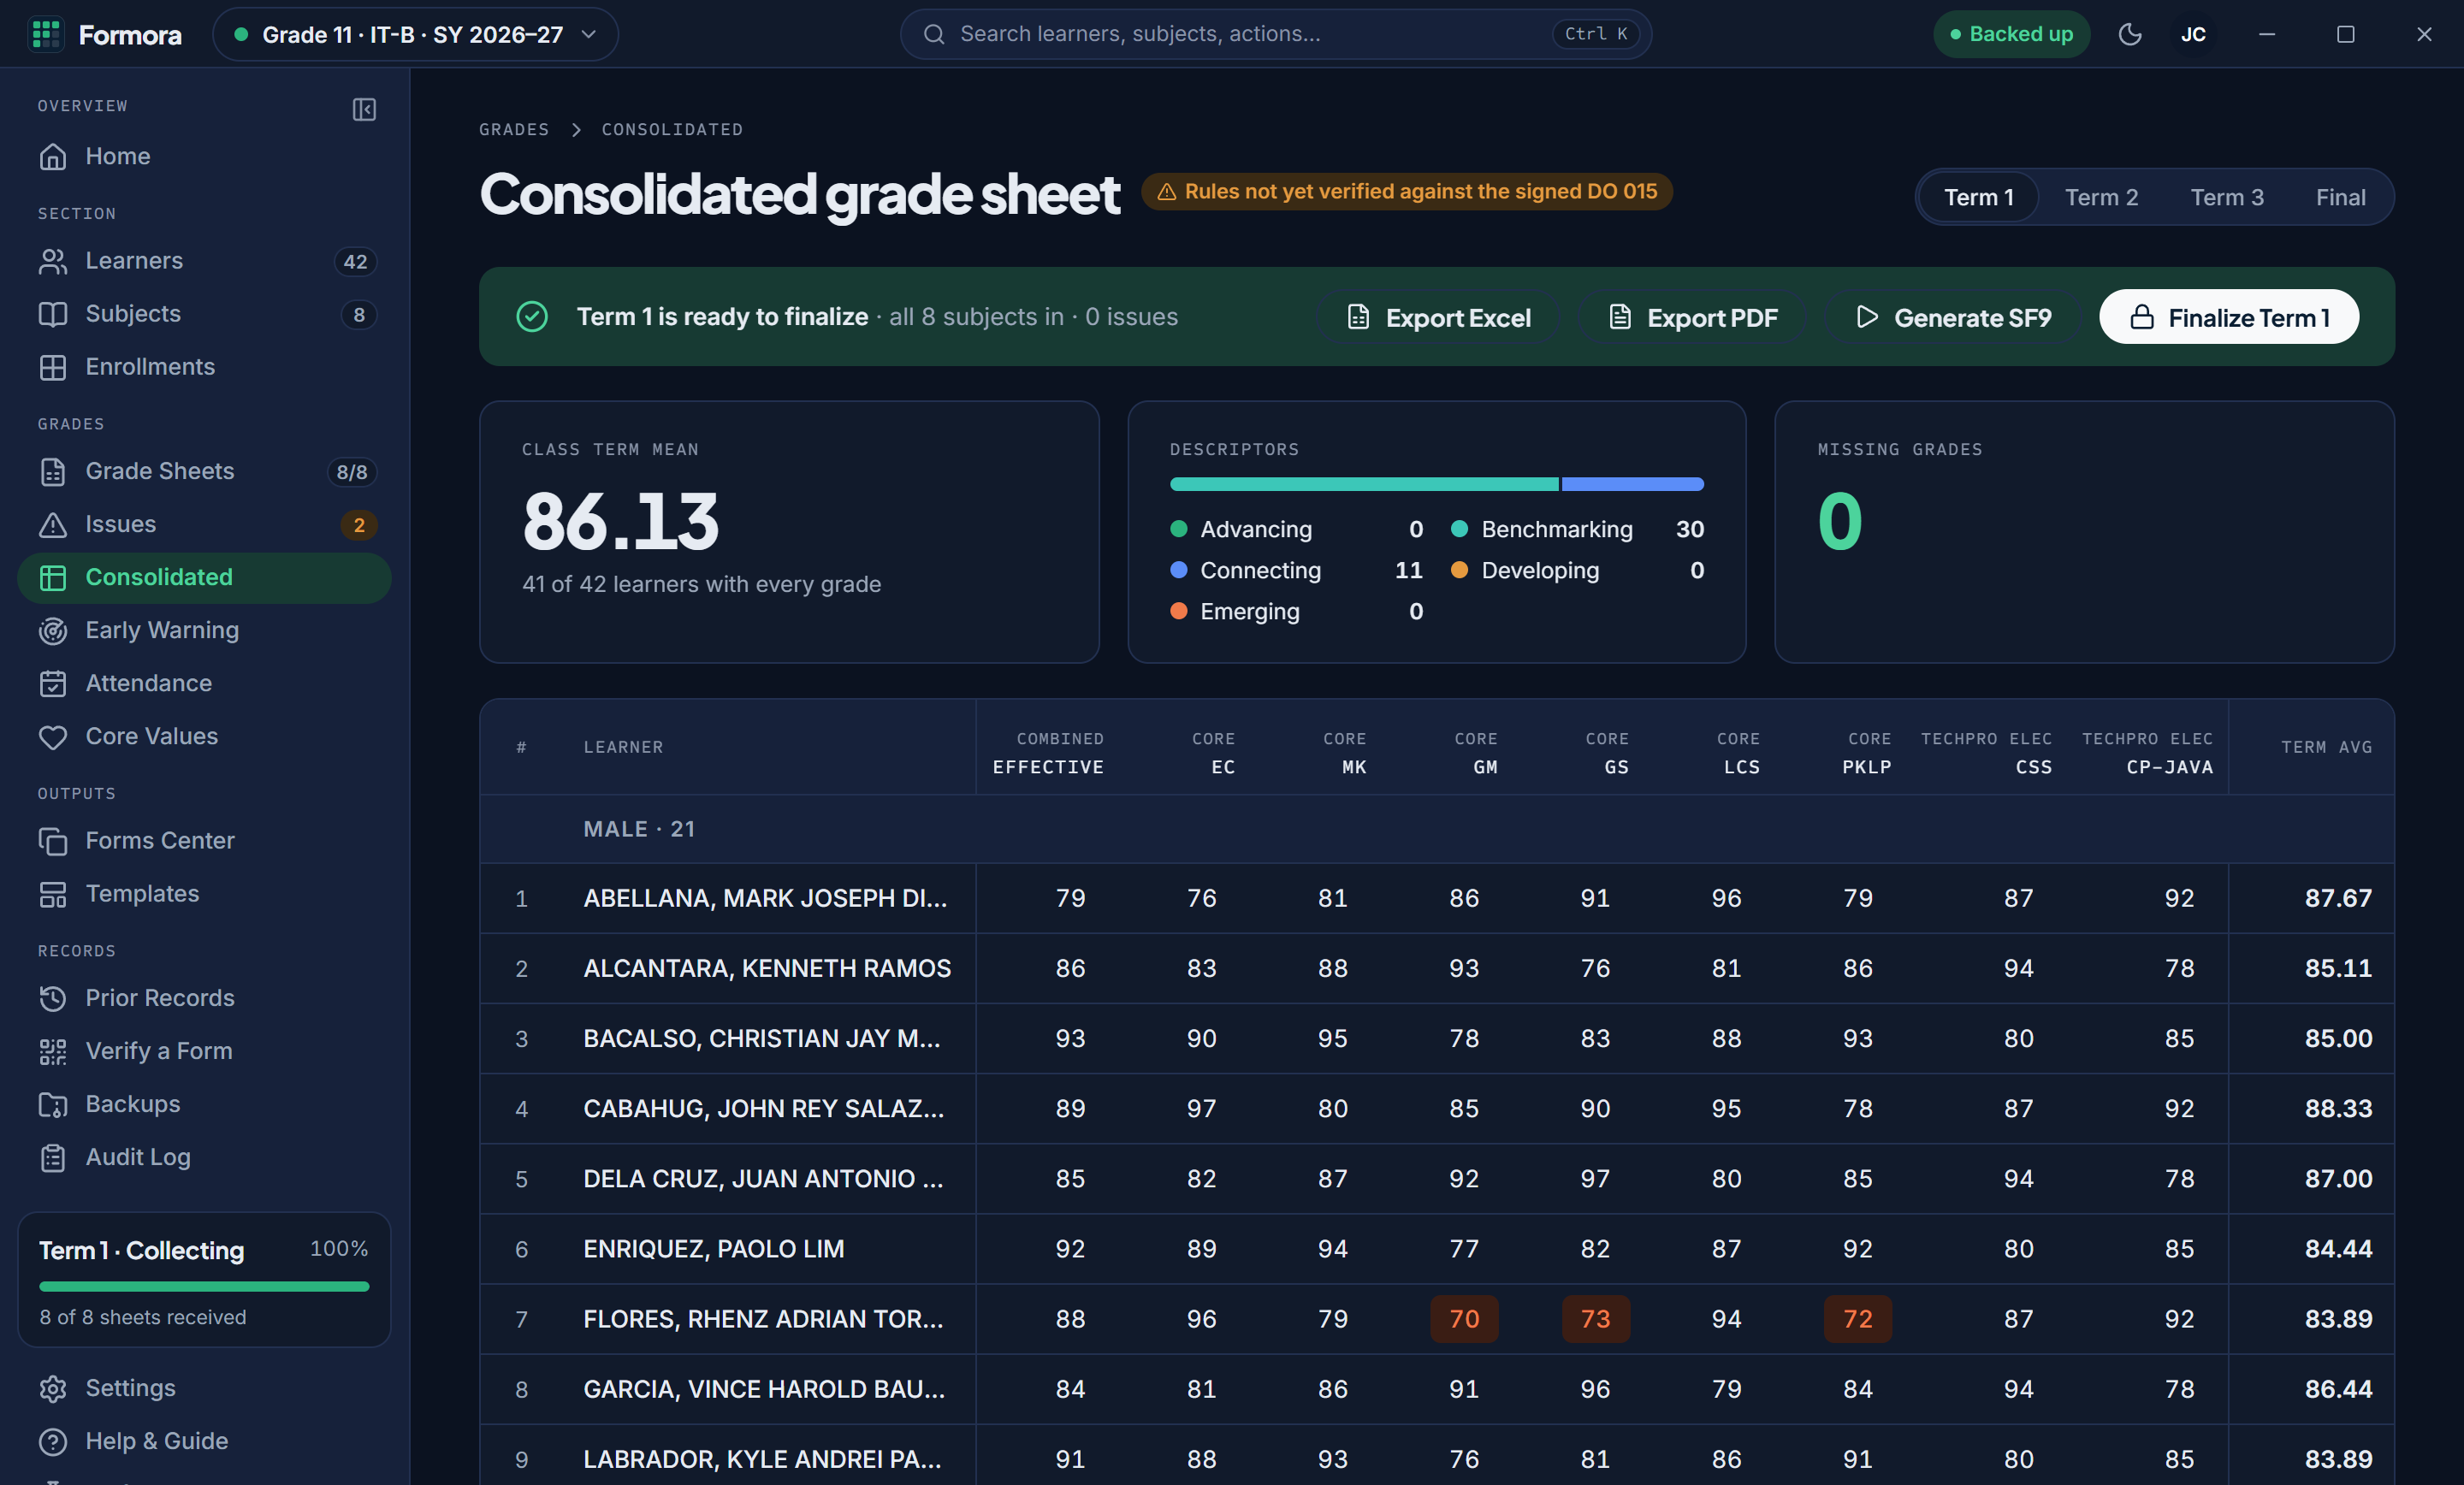Click the breadcrumb chevron after Grades
The height and width of the screenshot is (1485, 2464).
click(x=576, y=130)
